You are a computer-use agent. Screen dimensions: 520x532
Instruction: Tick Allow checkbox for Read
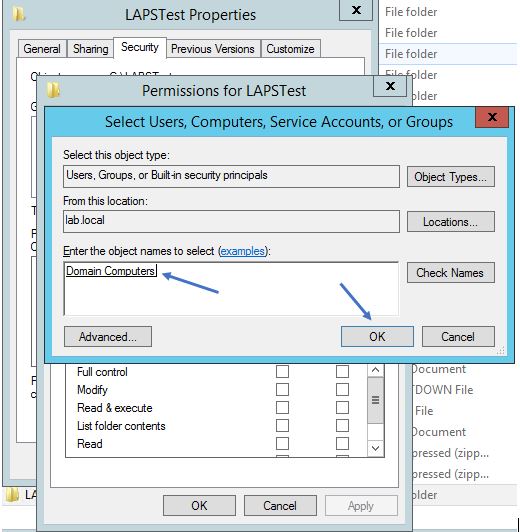coord(282,443)
